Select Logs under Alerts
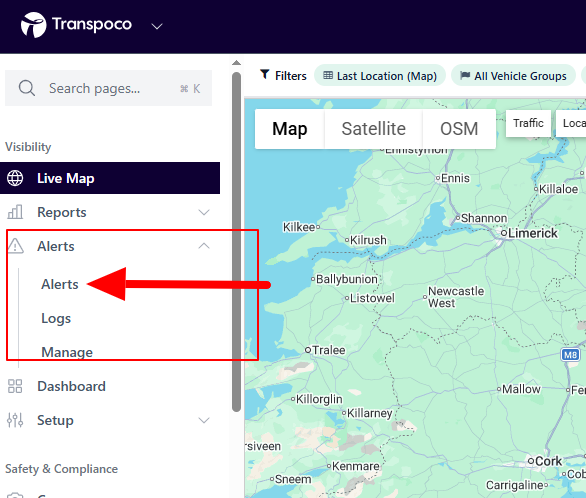The height and width of the screenshot is (498, 586). coord(56,318)
